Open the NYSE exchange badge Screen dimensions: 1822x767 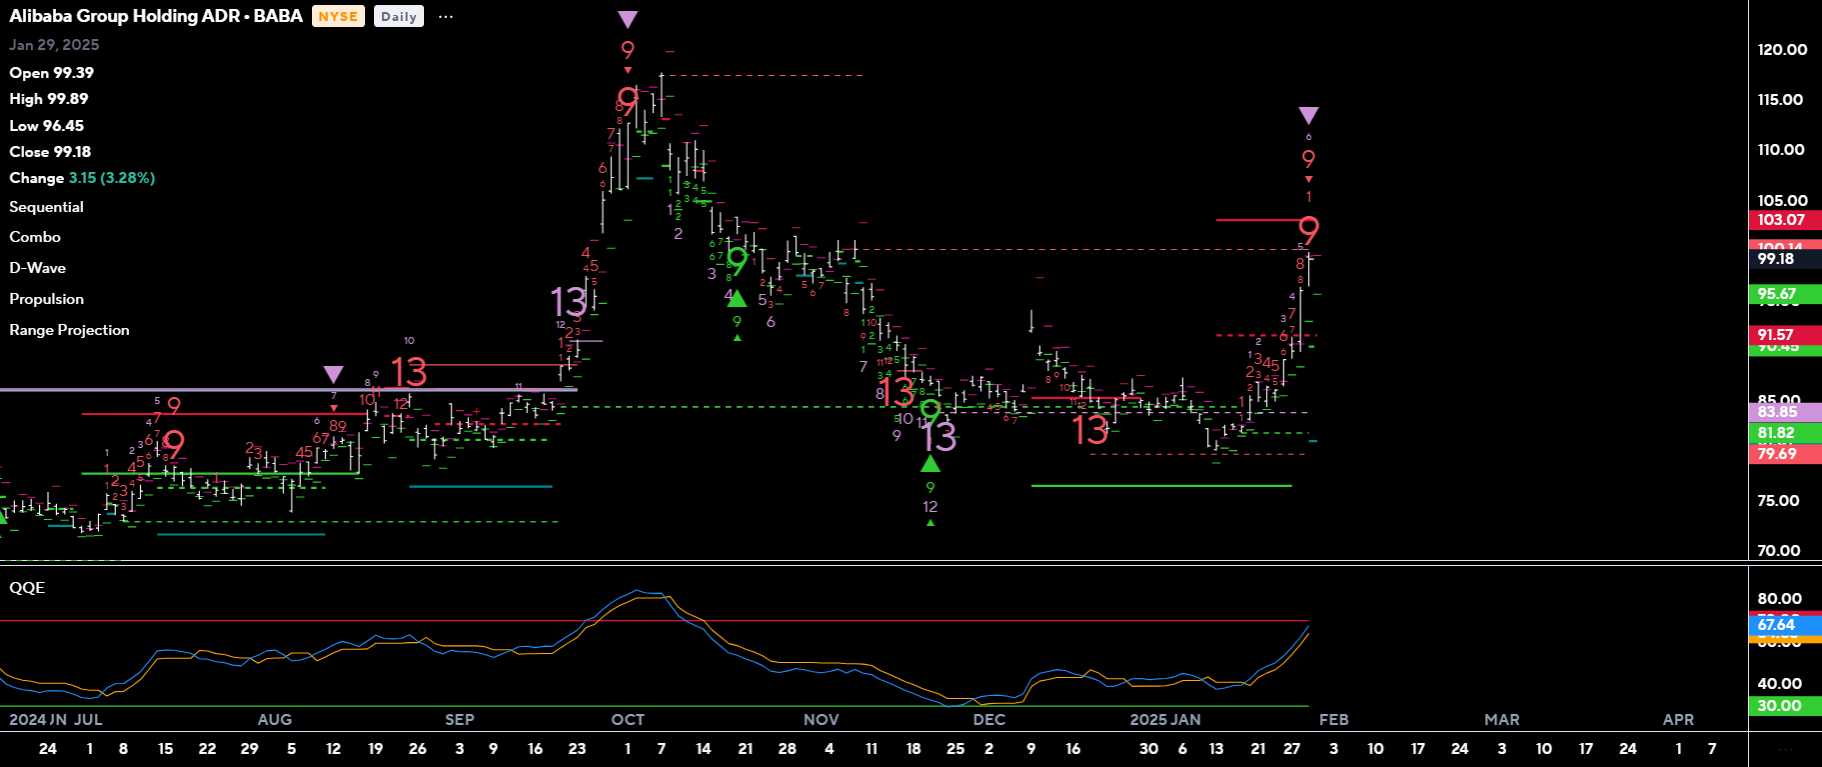[x=338, y=17]
